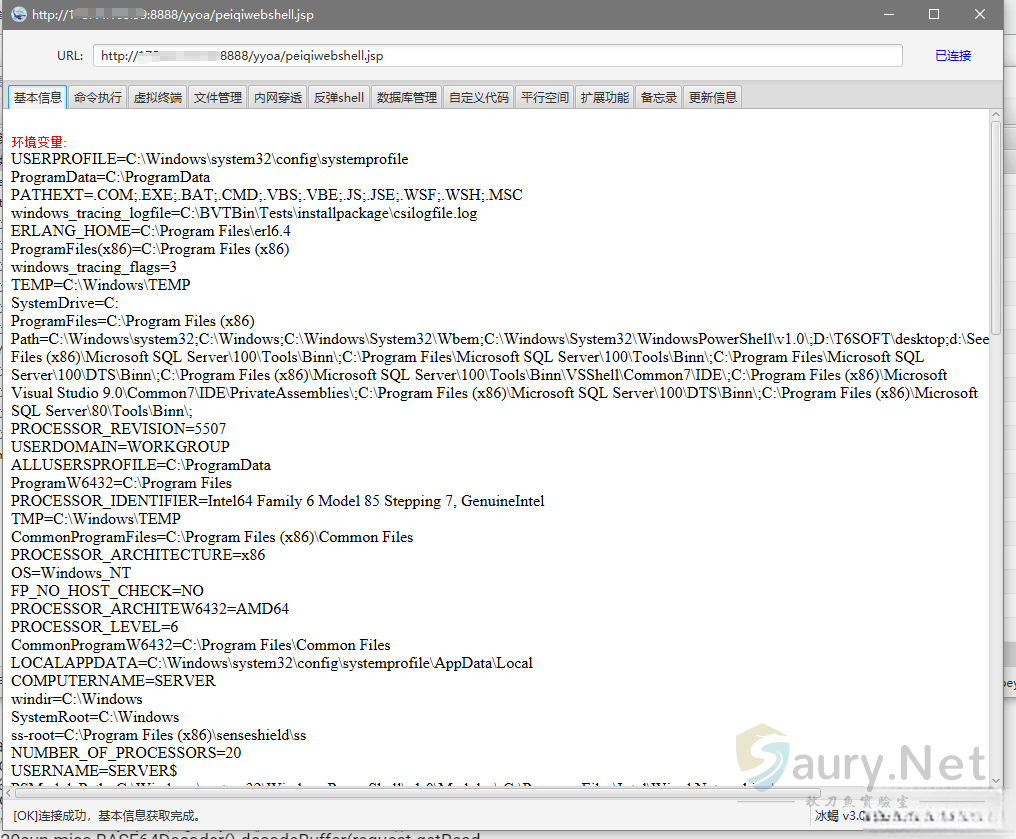The width and height of the screenshot is (1016, 839).
Task: Switch to the 备忘录 tab
Action: [659, 97]
